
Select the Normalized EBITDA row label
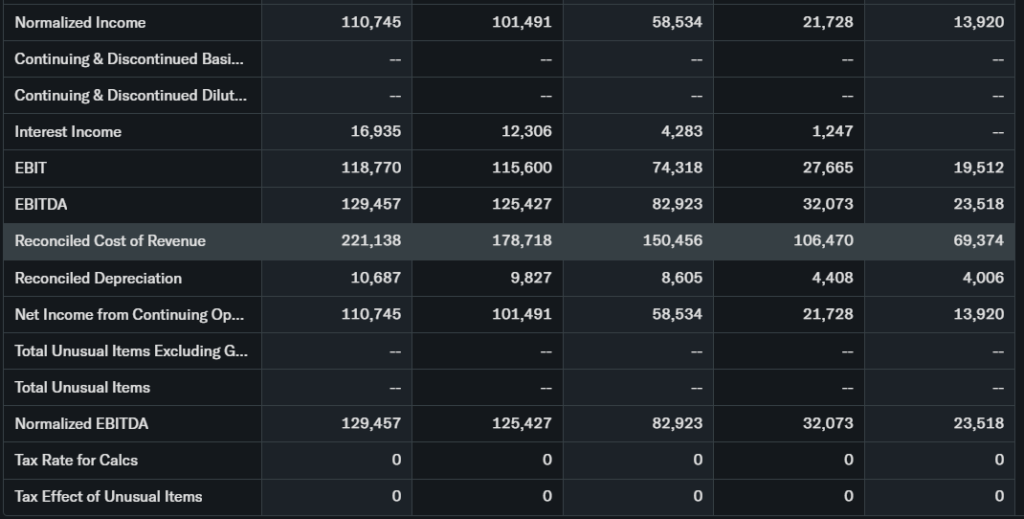[81, 424]
